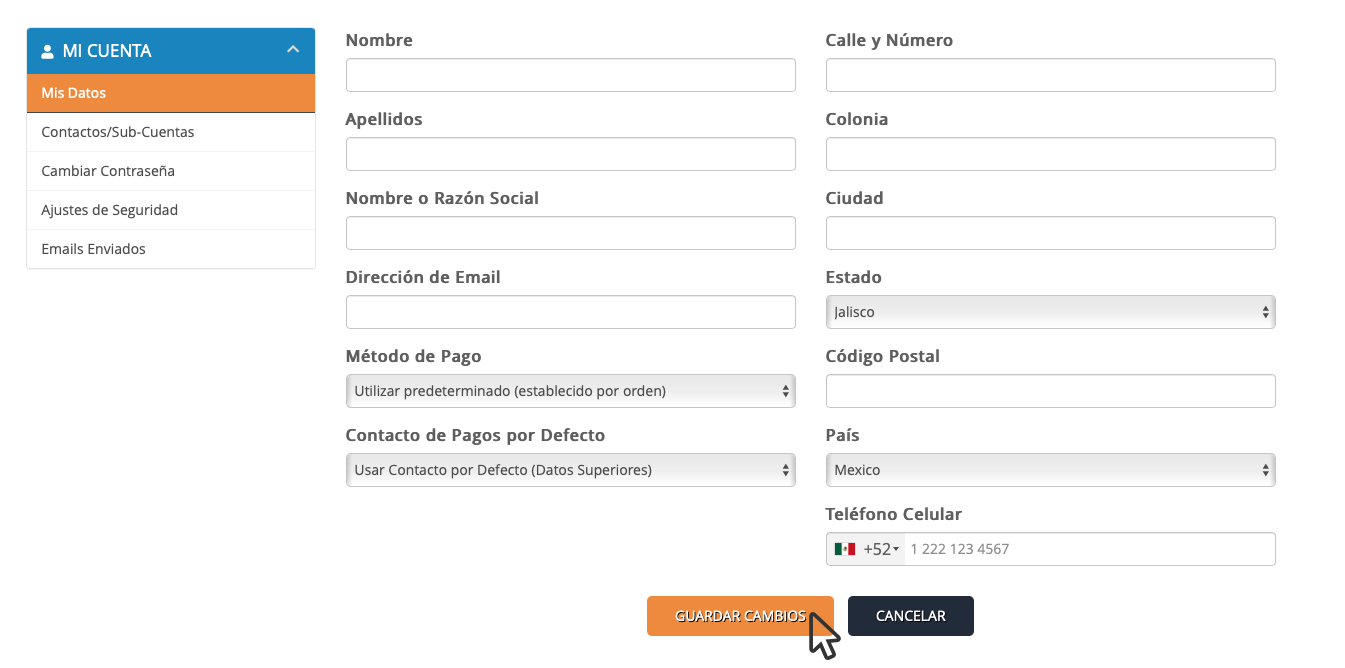1345x668 pixels.
Task: Open the País dropdown showing Mexico
Action: click(1050, 470)
